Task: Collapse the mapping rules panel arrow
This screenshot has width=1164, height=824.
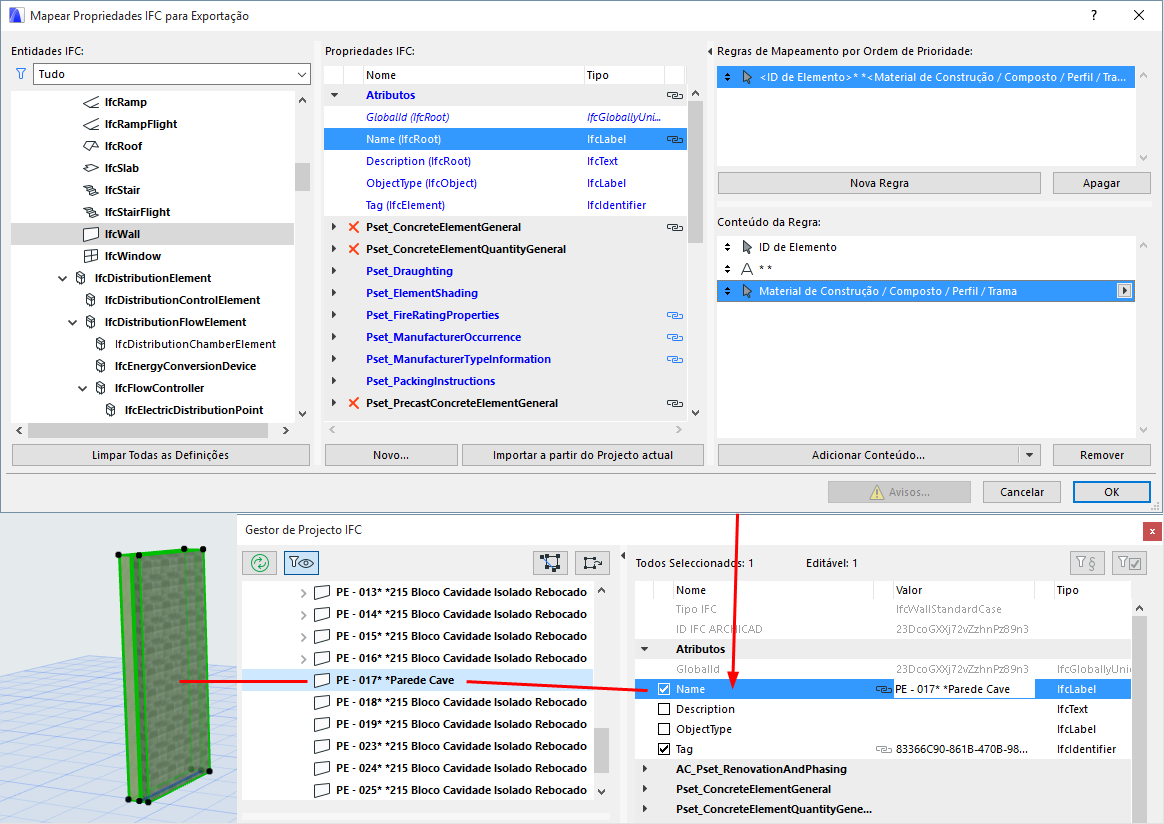Action: point(710,51)
